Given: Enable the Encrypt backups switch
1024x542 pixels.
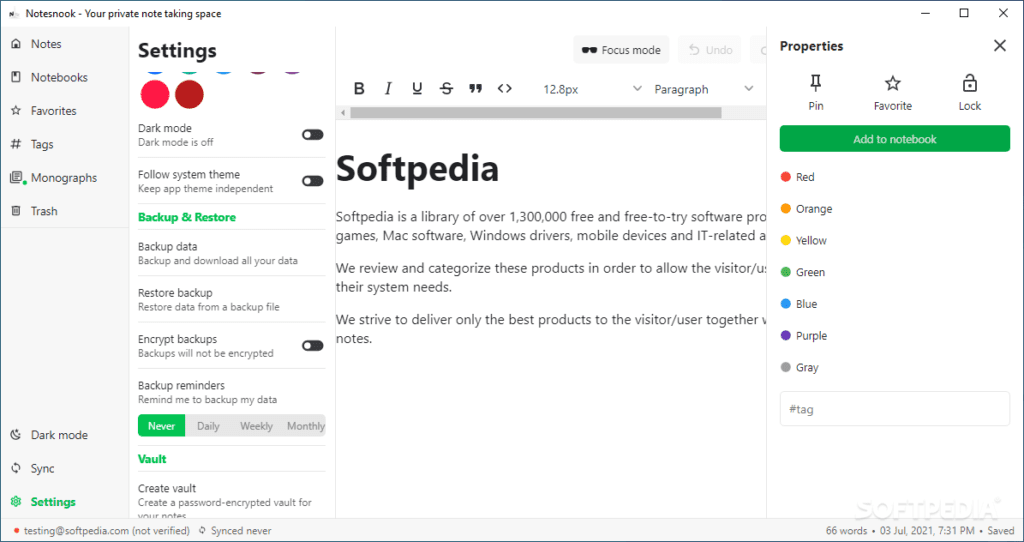Looking at the screenshot, I should (x=313, y=345).
